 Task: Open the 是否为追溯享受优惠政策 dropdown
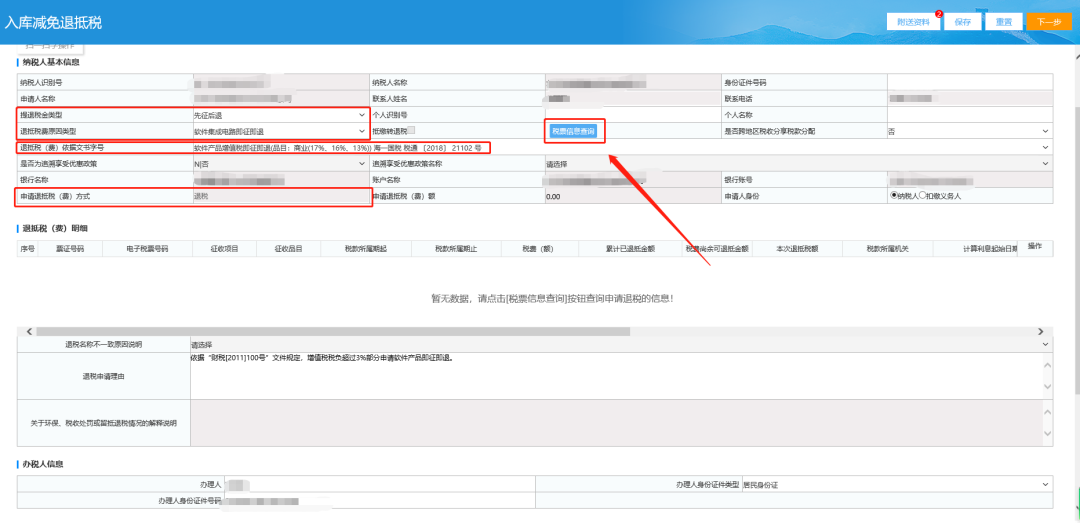click(x=280, y=163)
